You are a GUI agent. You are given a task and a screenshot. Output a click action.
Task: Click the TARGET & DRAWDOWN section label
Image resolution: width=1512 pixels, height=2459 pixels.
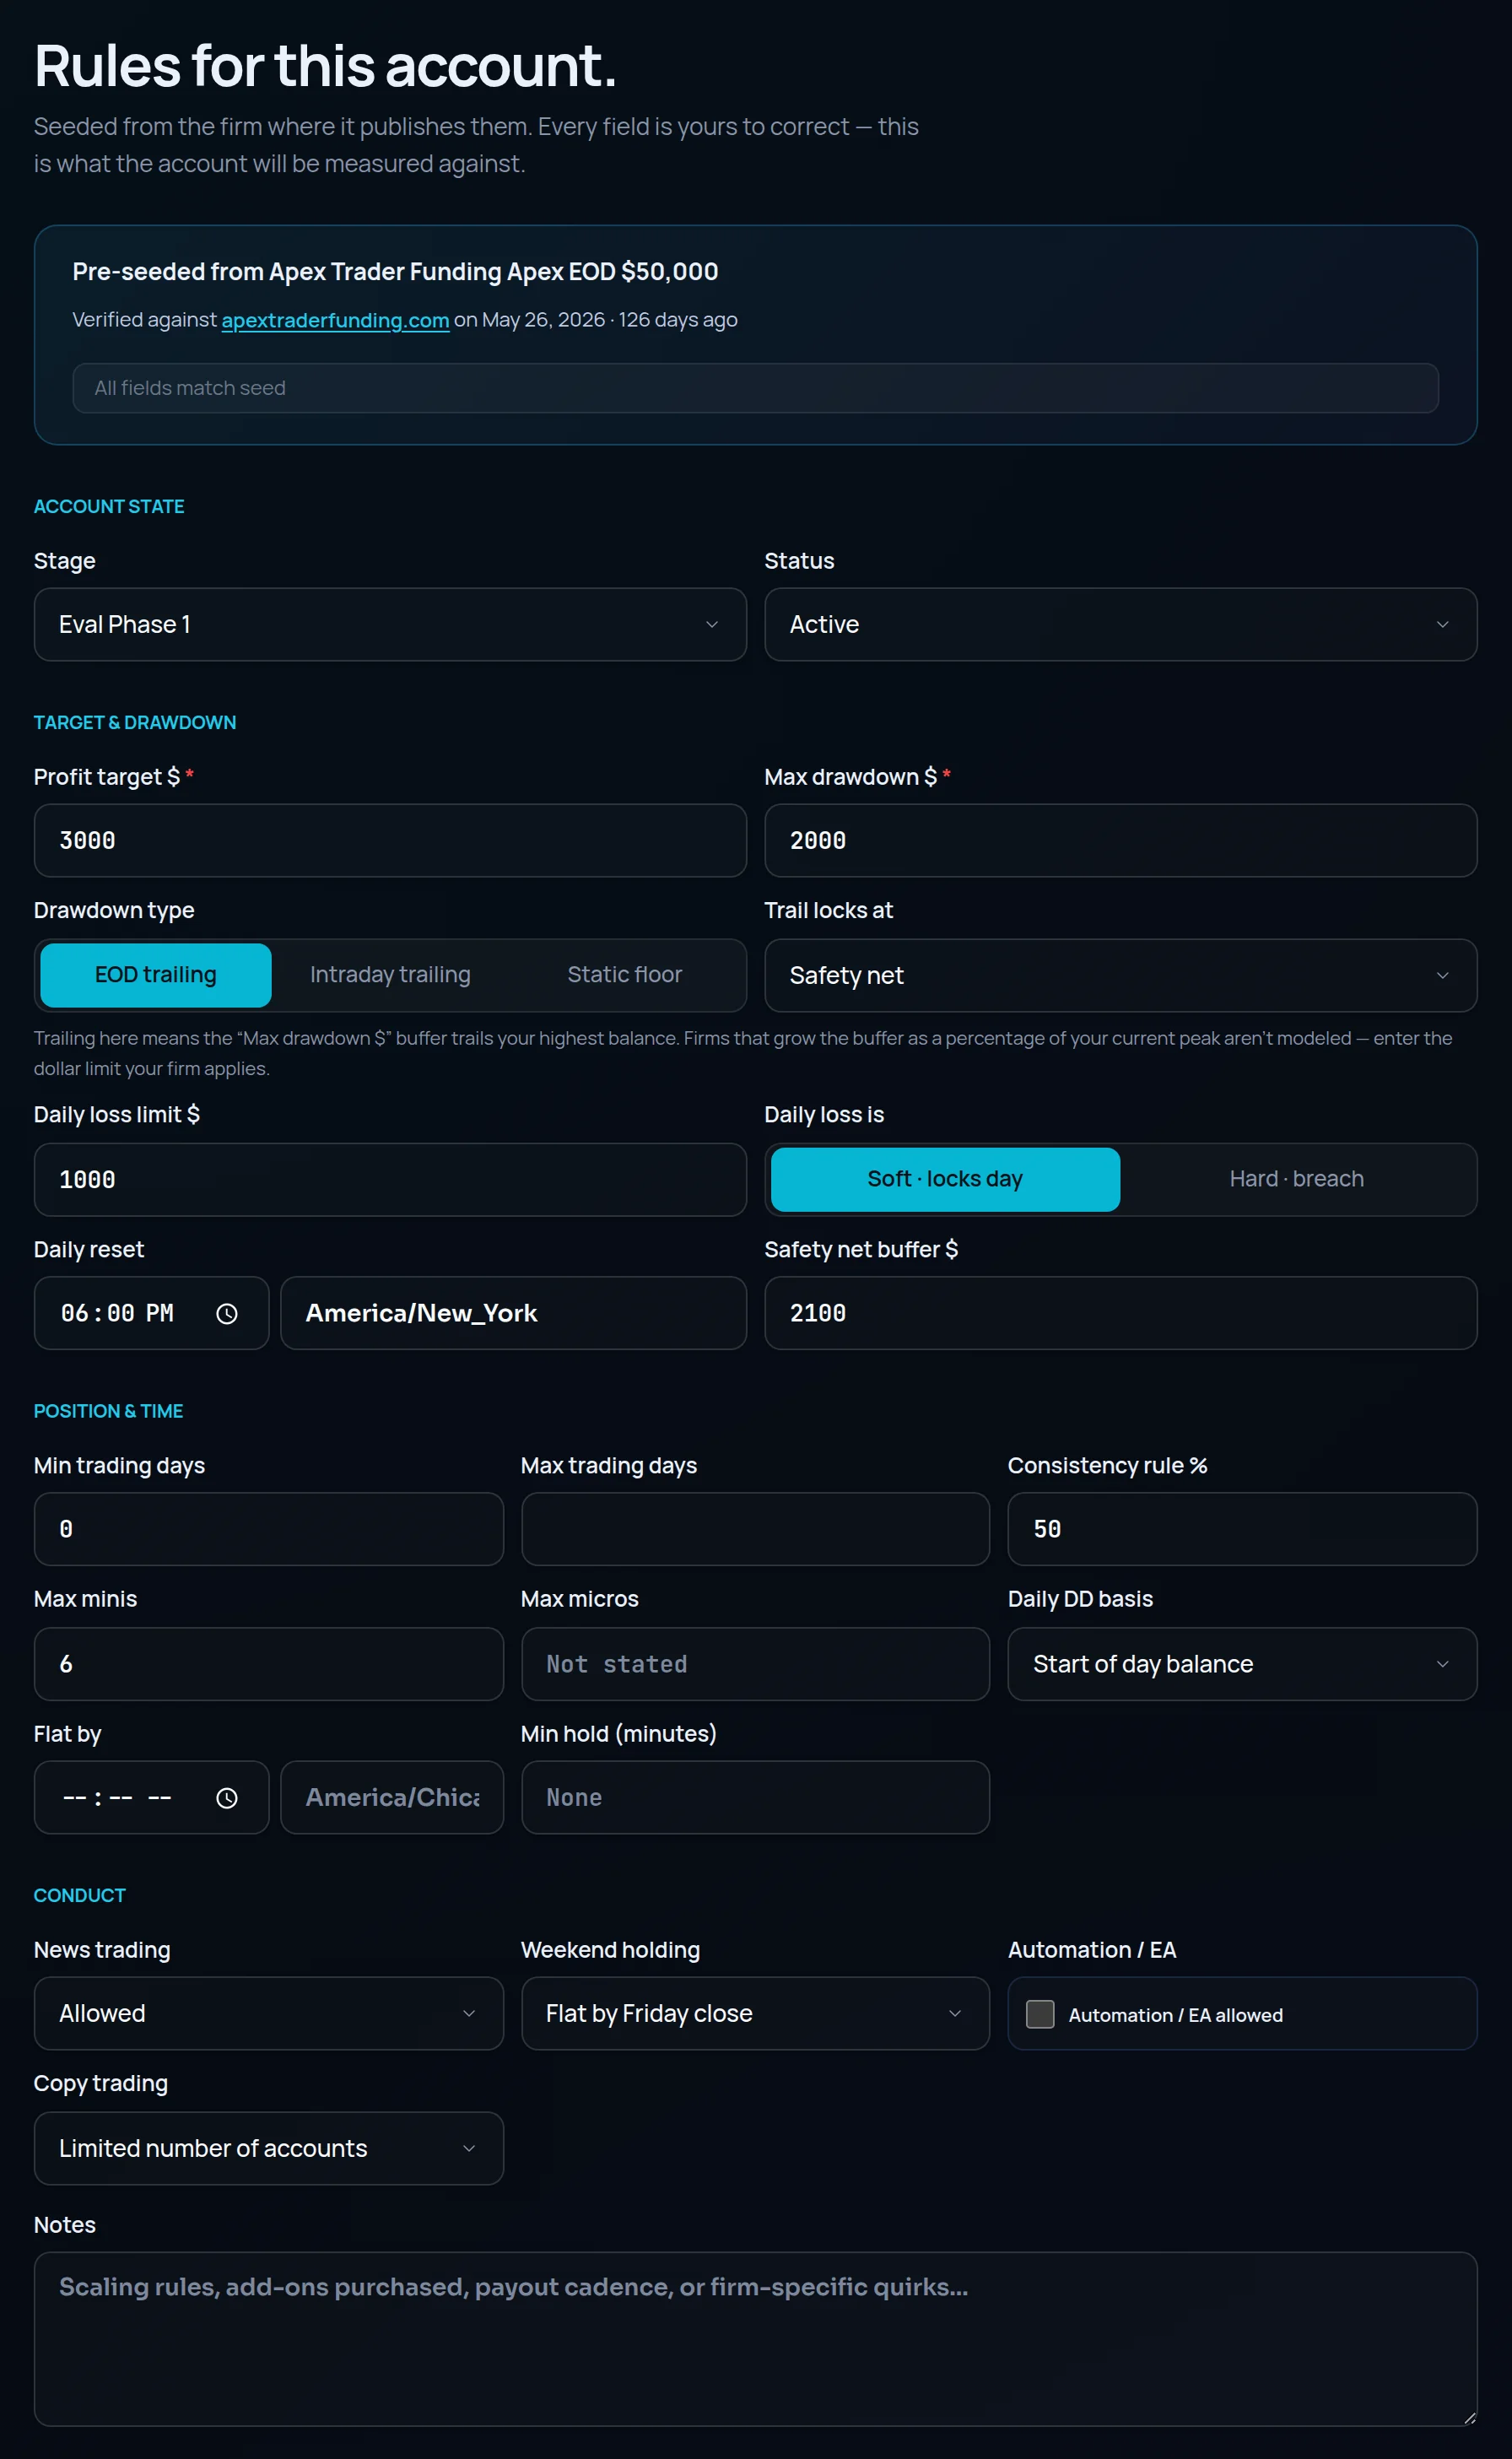click(x=135, y=722)
